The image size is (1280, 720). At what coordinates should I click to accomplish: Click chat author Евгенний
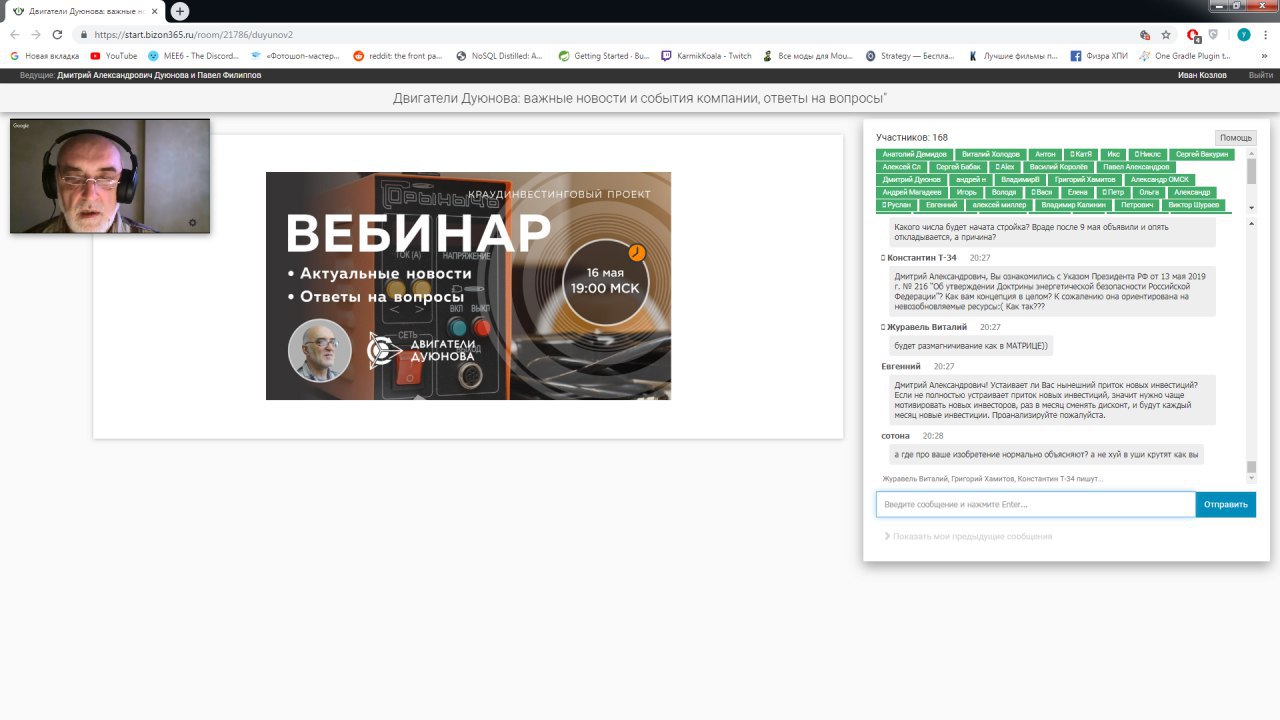point(901,367)
